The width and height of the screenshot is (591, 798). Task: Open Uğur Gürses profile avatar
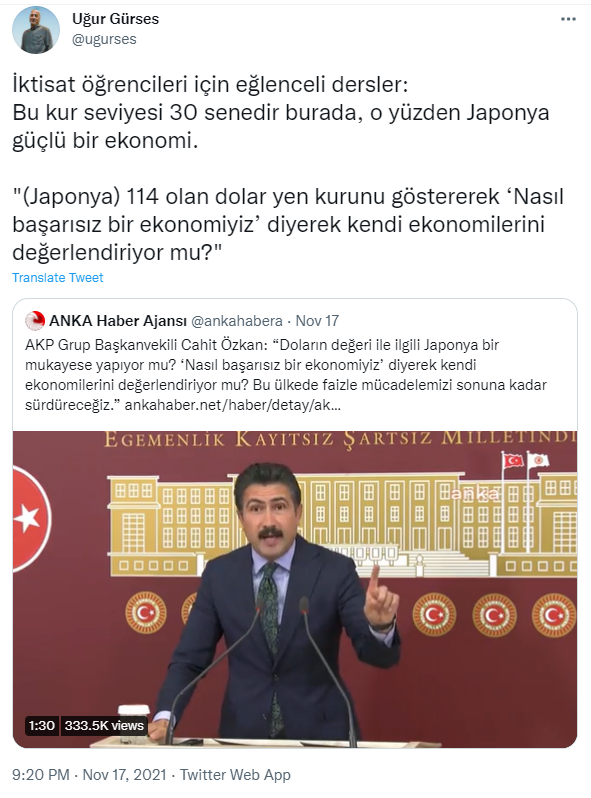(x=36, y=30)
